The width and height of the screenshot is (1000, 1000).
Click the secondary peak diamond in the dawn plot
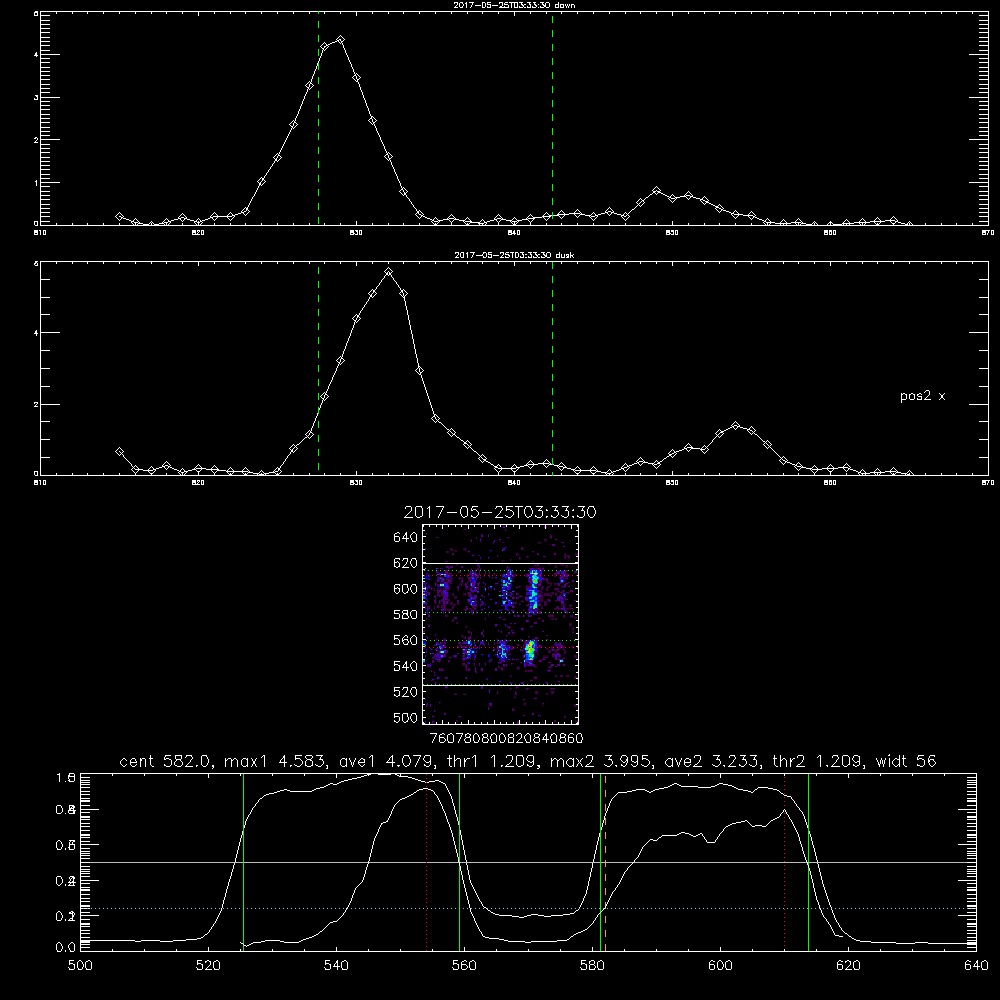click(x=657, y=191)
